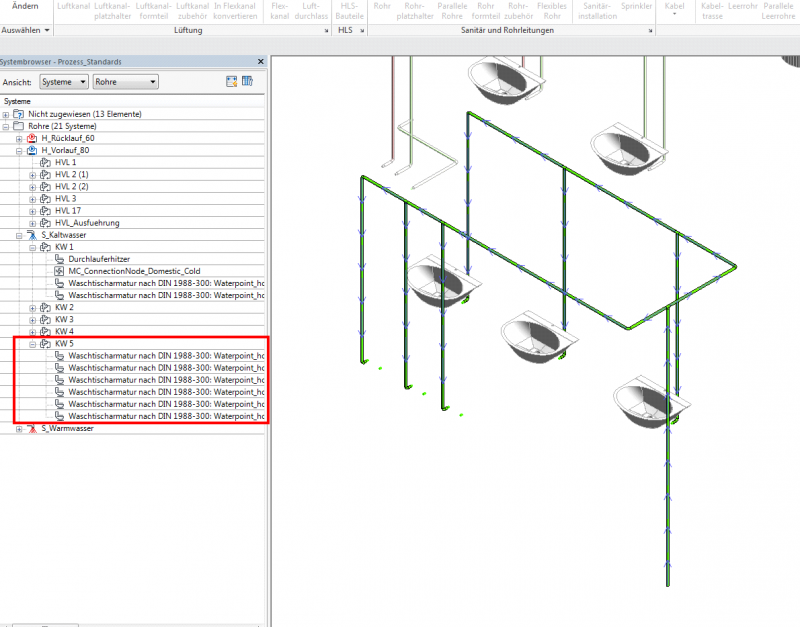Image resolution: width=800 pixels, height=627 pixels.
Task: Close the Systembrowser panel
Action: click(261, 62)
